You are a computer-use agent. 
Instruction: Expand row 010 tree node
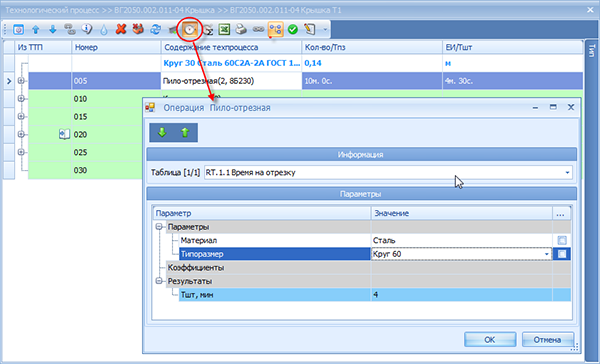[21, 99]
